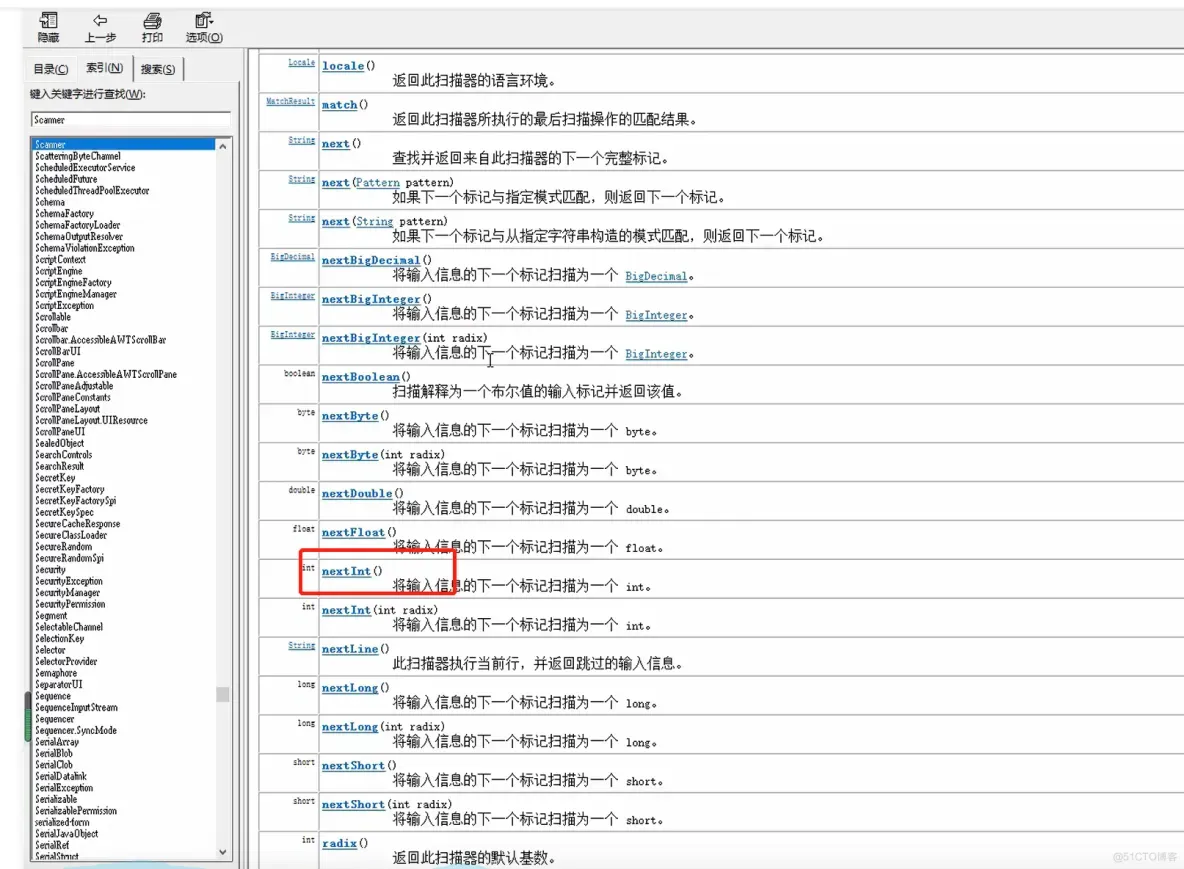Open the nextByte() method link
This screenshot has width=1184, height=869.
(x=350, y=415)
